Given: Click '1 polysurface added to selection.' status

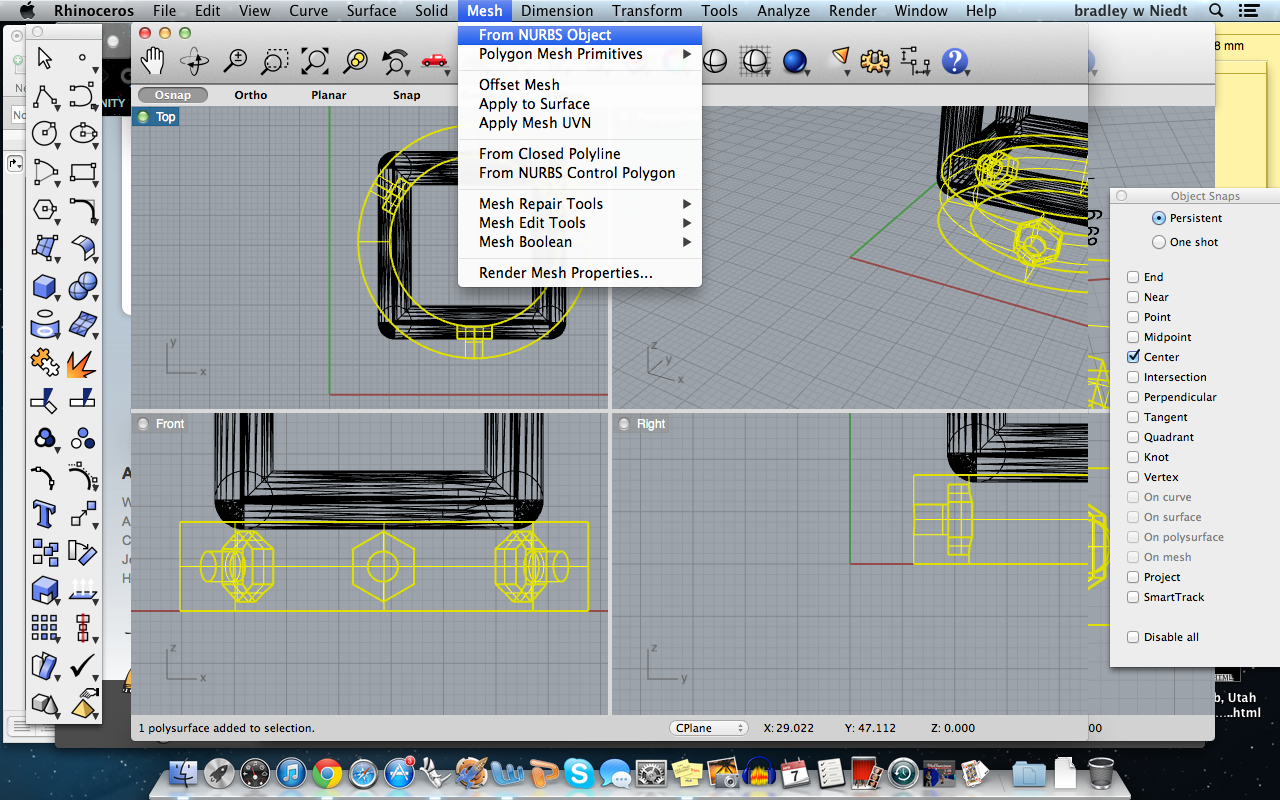Looking at the screenshot, I should [226, 728].
